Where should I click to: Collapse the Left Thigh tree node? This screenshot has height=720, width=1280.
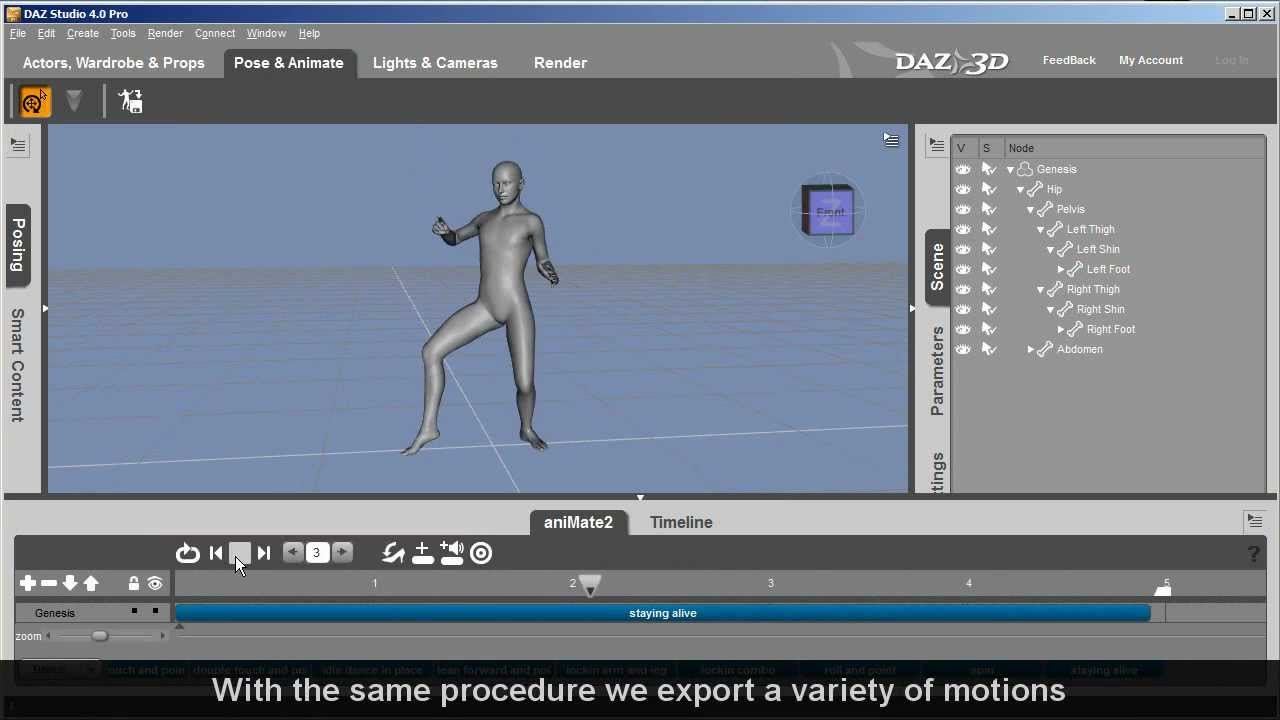pyautogui.click(x=1040, y=229)
